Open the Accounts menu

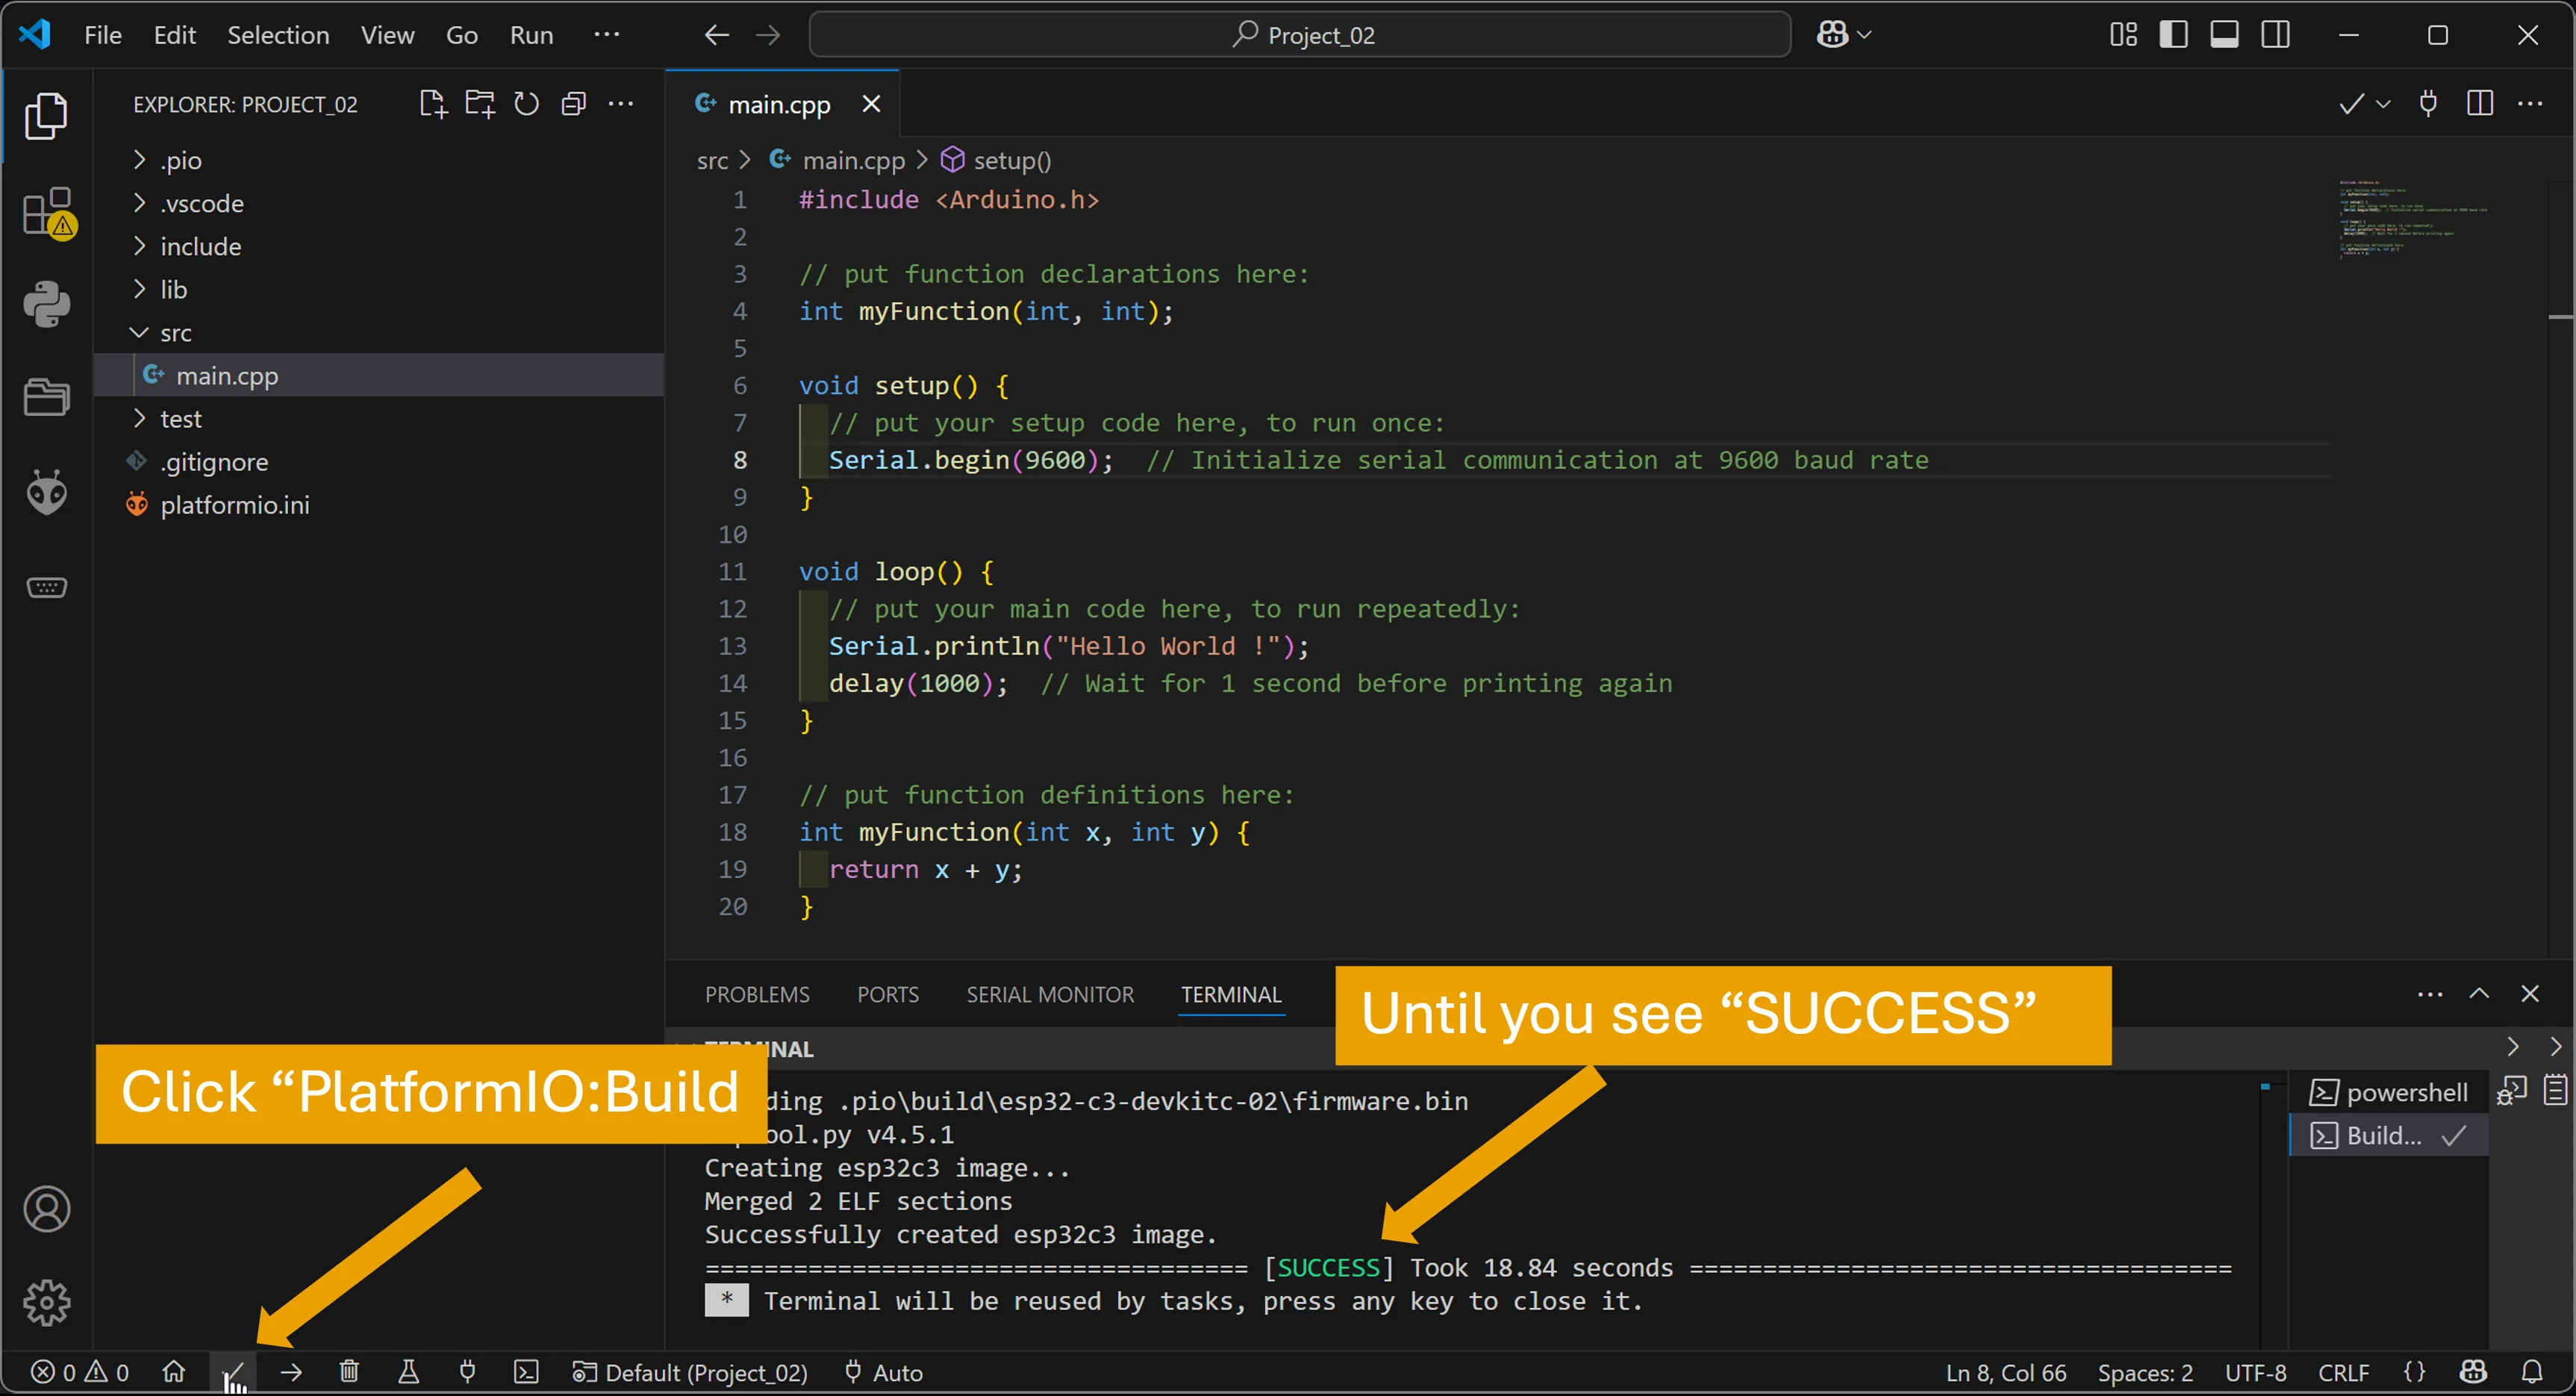[46, 1209]
